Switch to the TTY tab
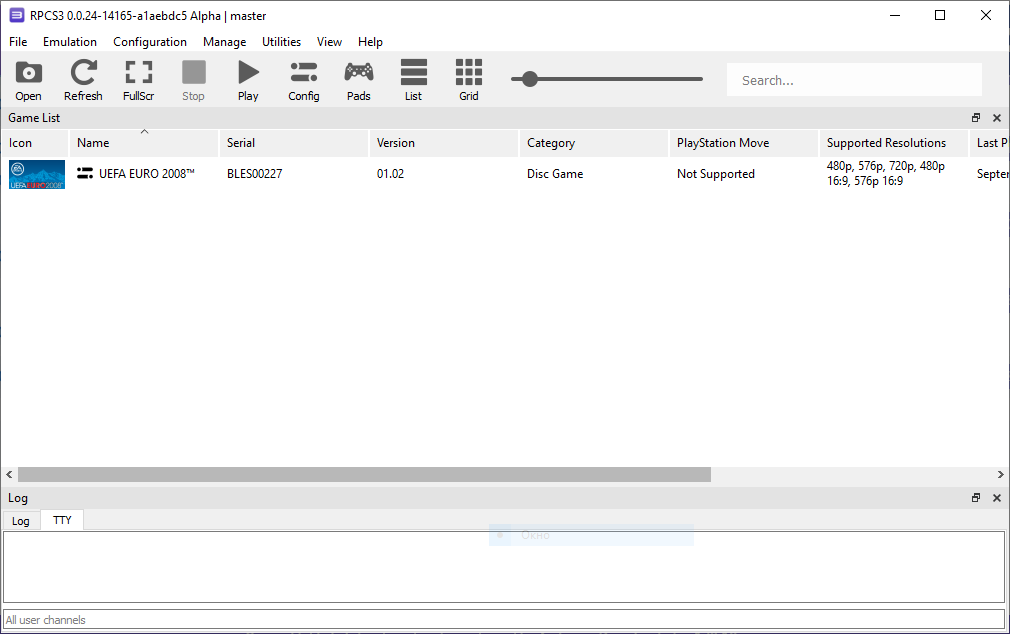The height and width of the screenshot is (634, 1010). coord(62,520)
